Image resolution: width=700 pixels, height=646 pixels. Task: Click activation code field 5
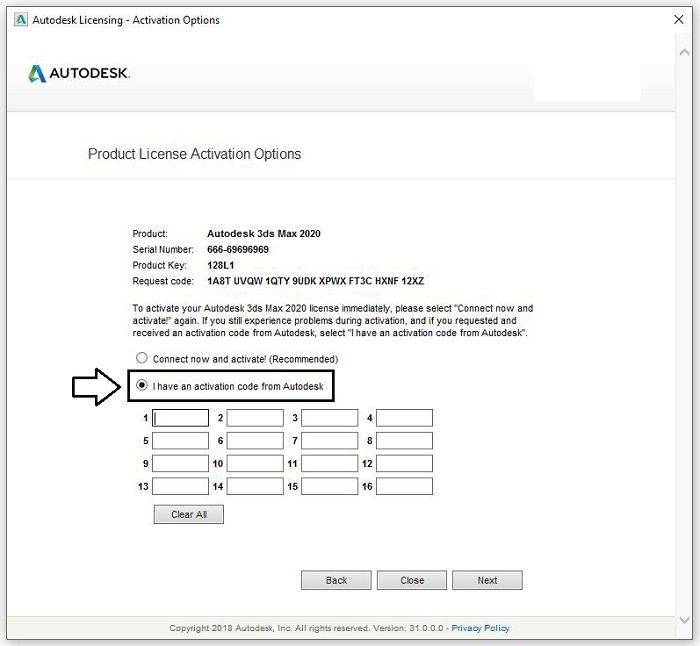[180, 441]
